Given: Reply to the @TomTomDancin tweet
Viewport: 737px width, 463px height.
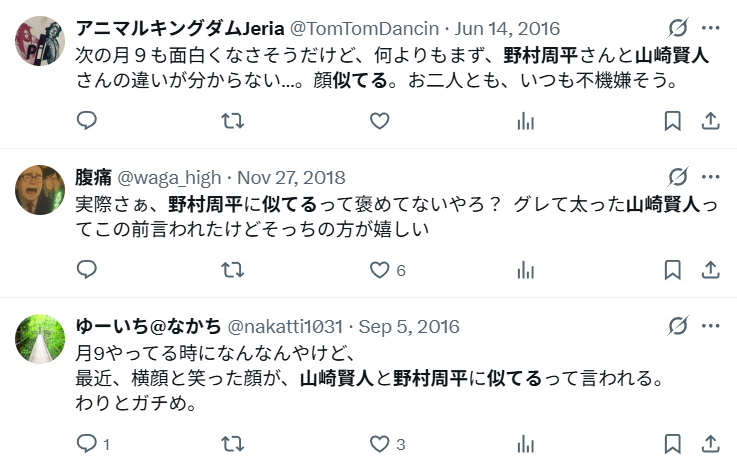Looking at the screenshot, I should tap(87, 121).
